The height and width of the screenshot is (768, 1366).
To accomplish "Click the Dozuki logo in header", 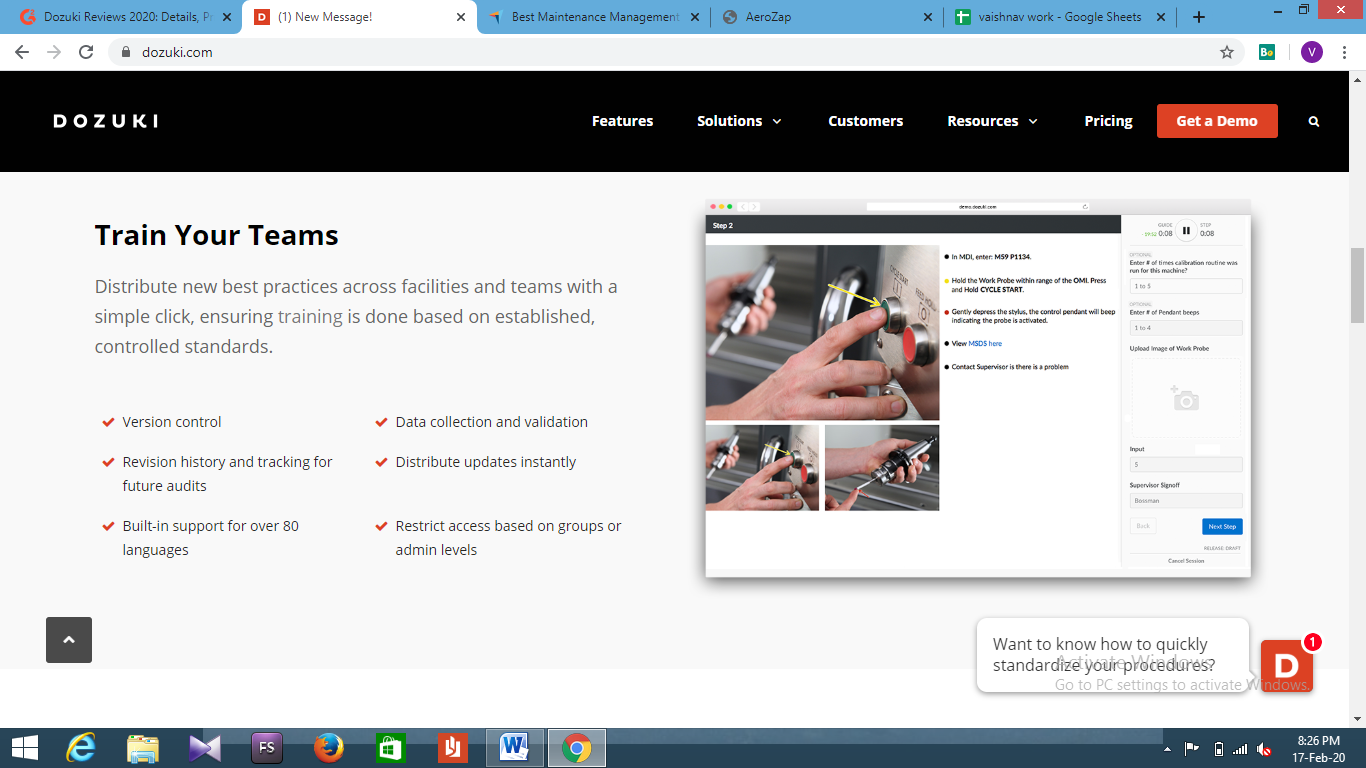I will click(105, 121).
